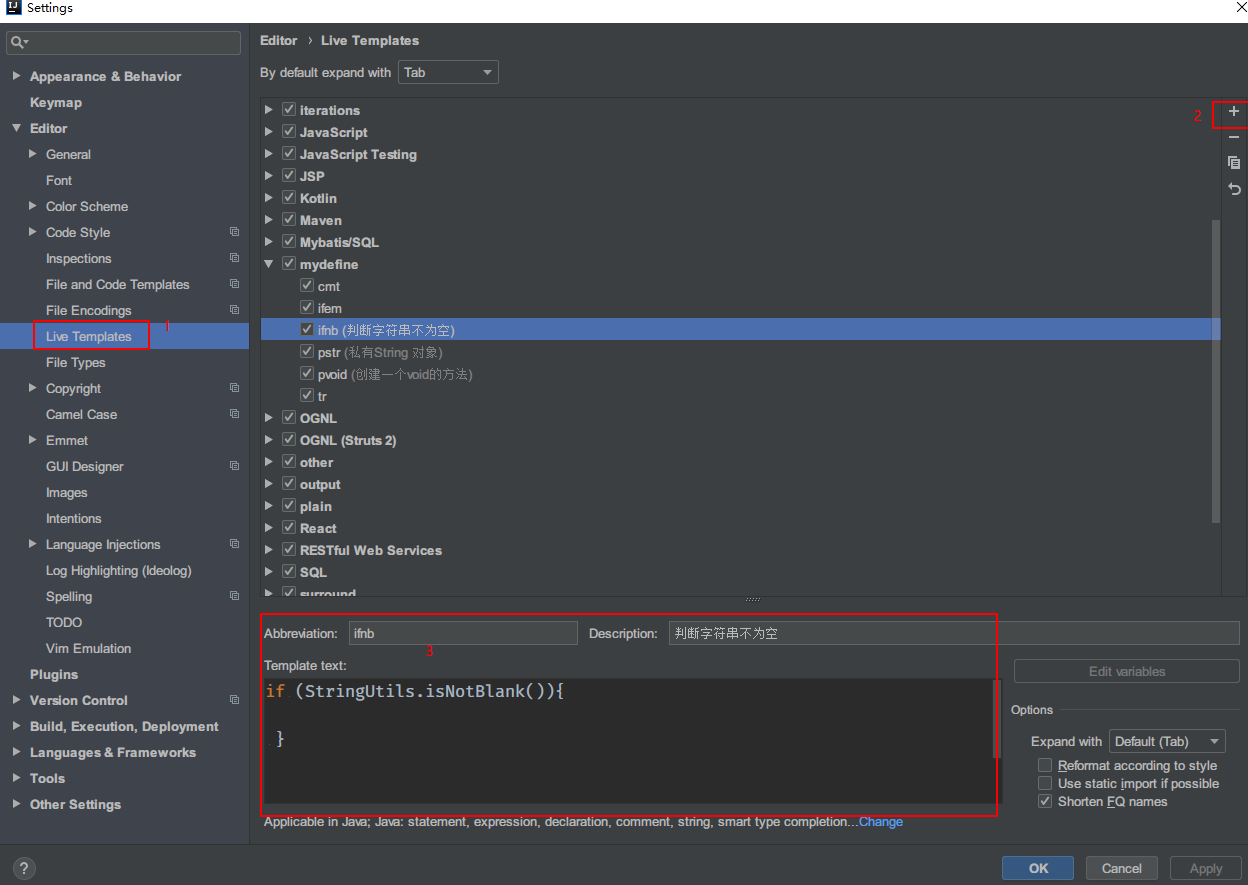Disable the cmt template checkbox

(307, 286)
